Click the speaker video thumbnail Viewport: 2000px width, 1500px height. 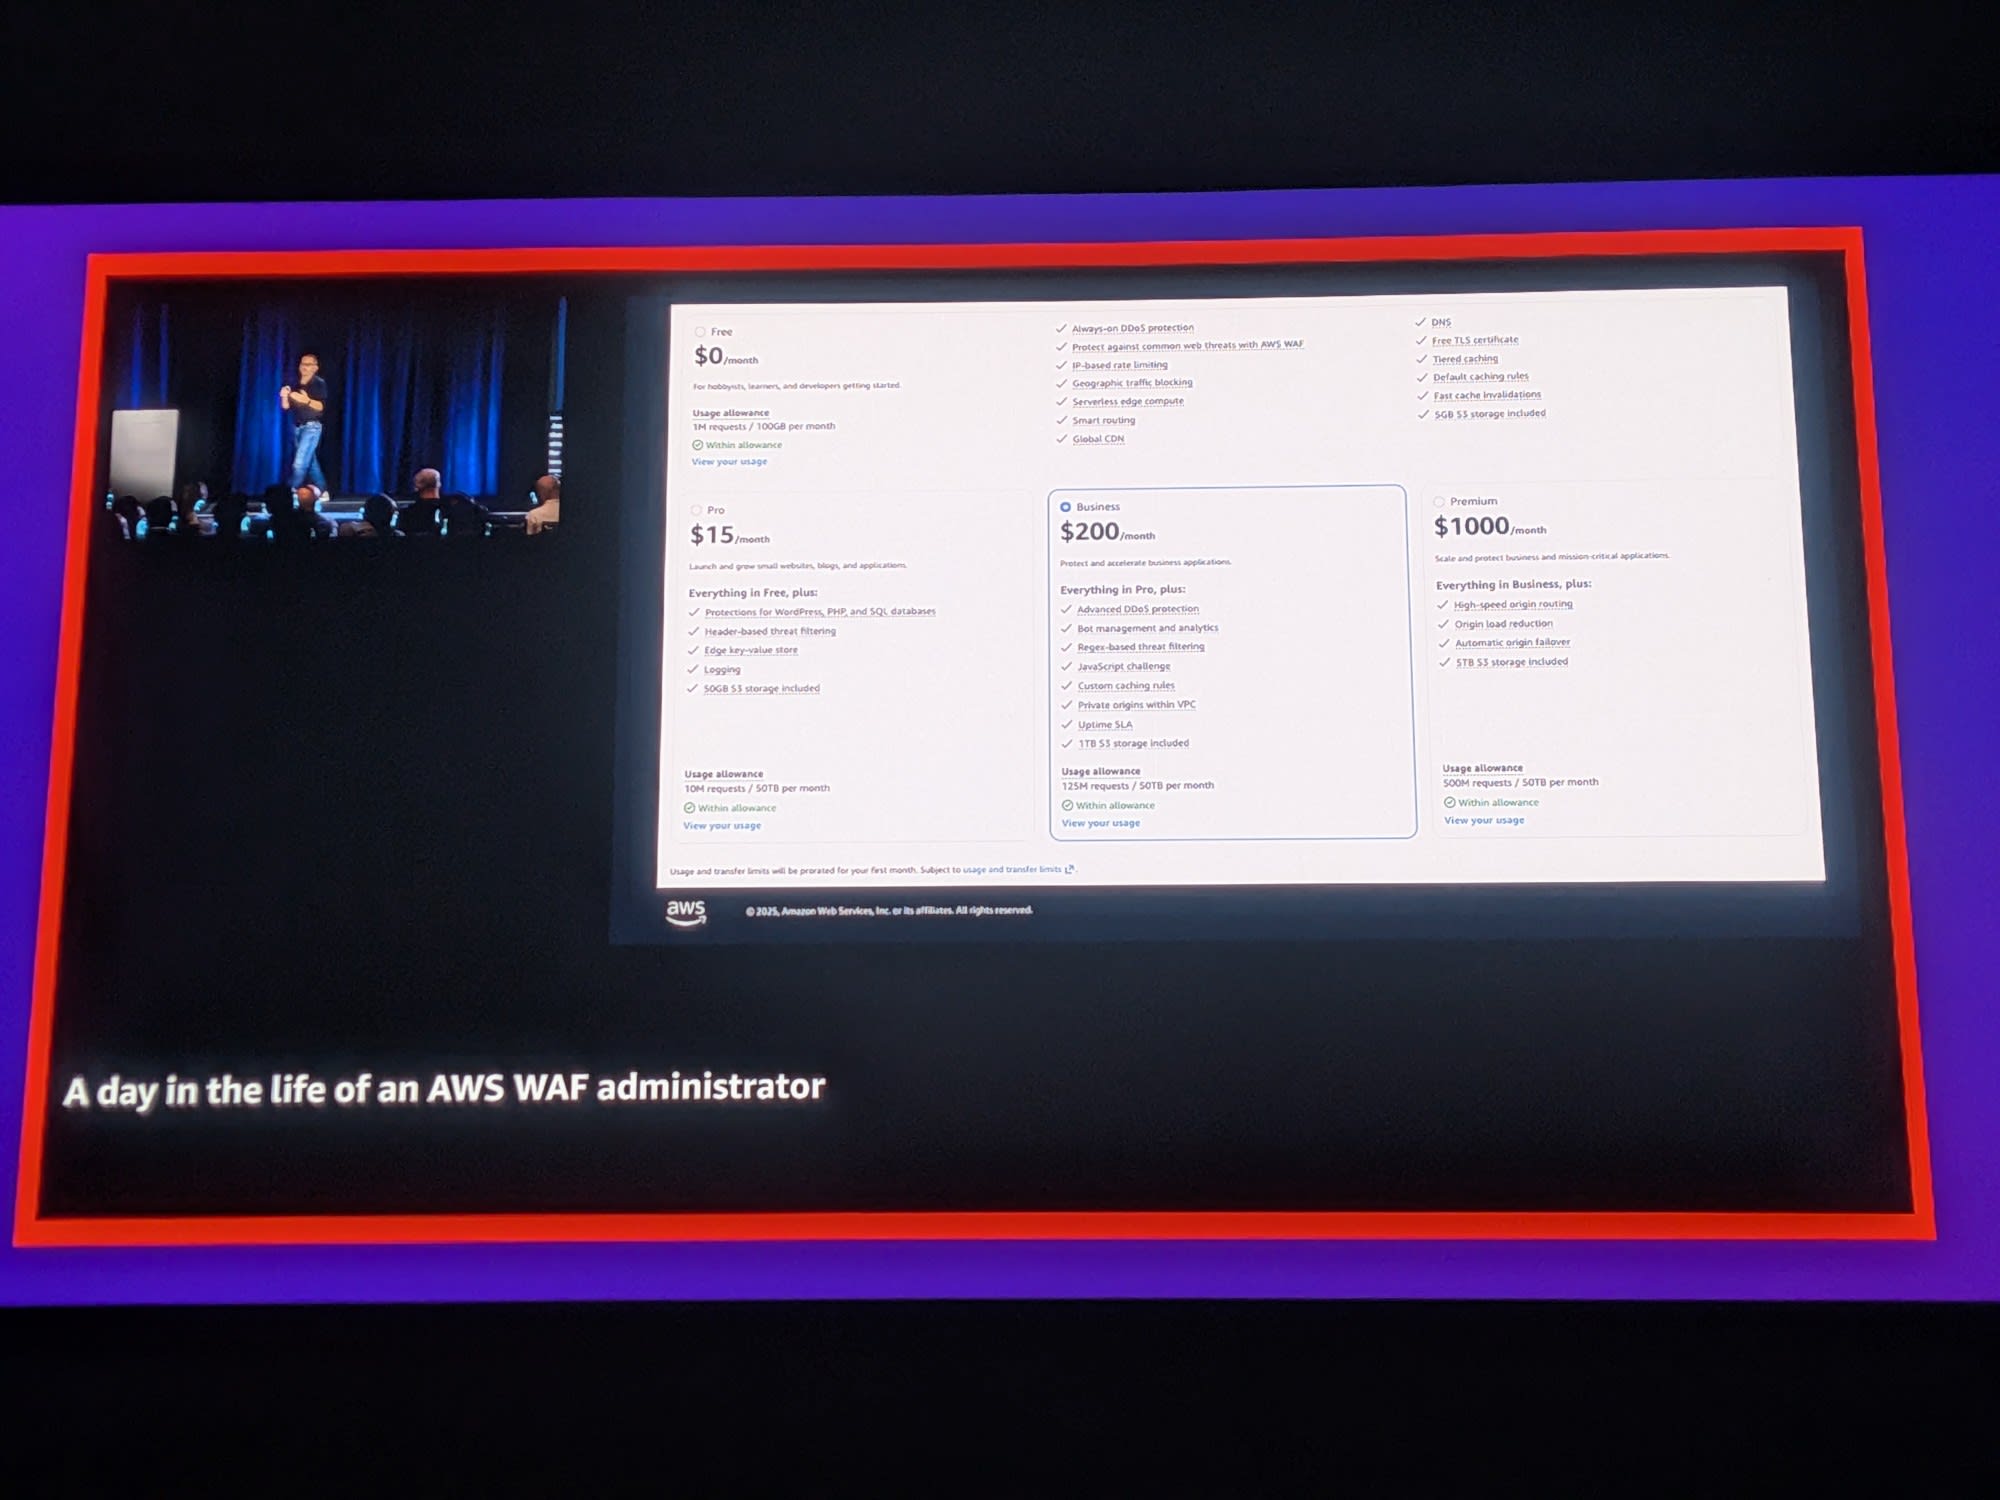point(335,420)
